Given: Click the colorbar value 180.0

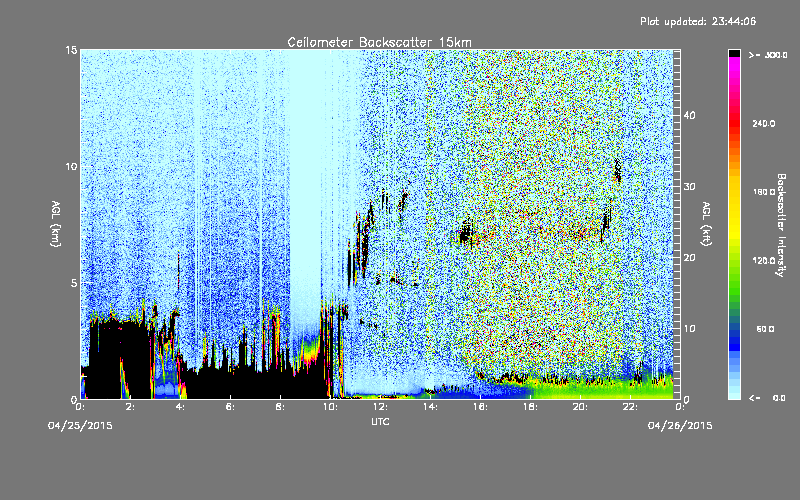Looking at the screenshot, I should pyautogui.click(x=764, y=192).
